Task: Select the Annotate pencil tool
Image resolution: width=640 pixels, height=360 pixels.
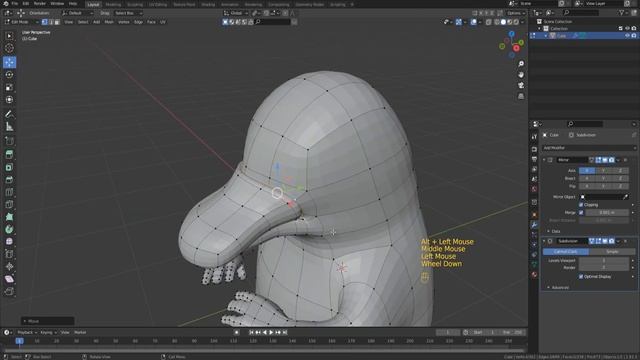Action: click(x=9, y=114)
